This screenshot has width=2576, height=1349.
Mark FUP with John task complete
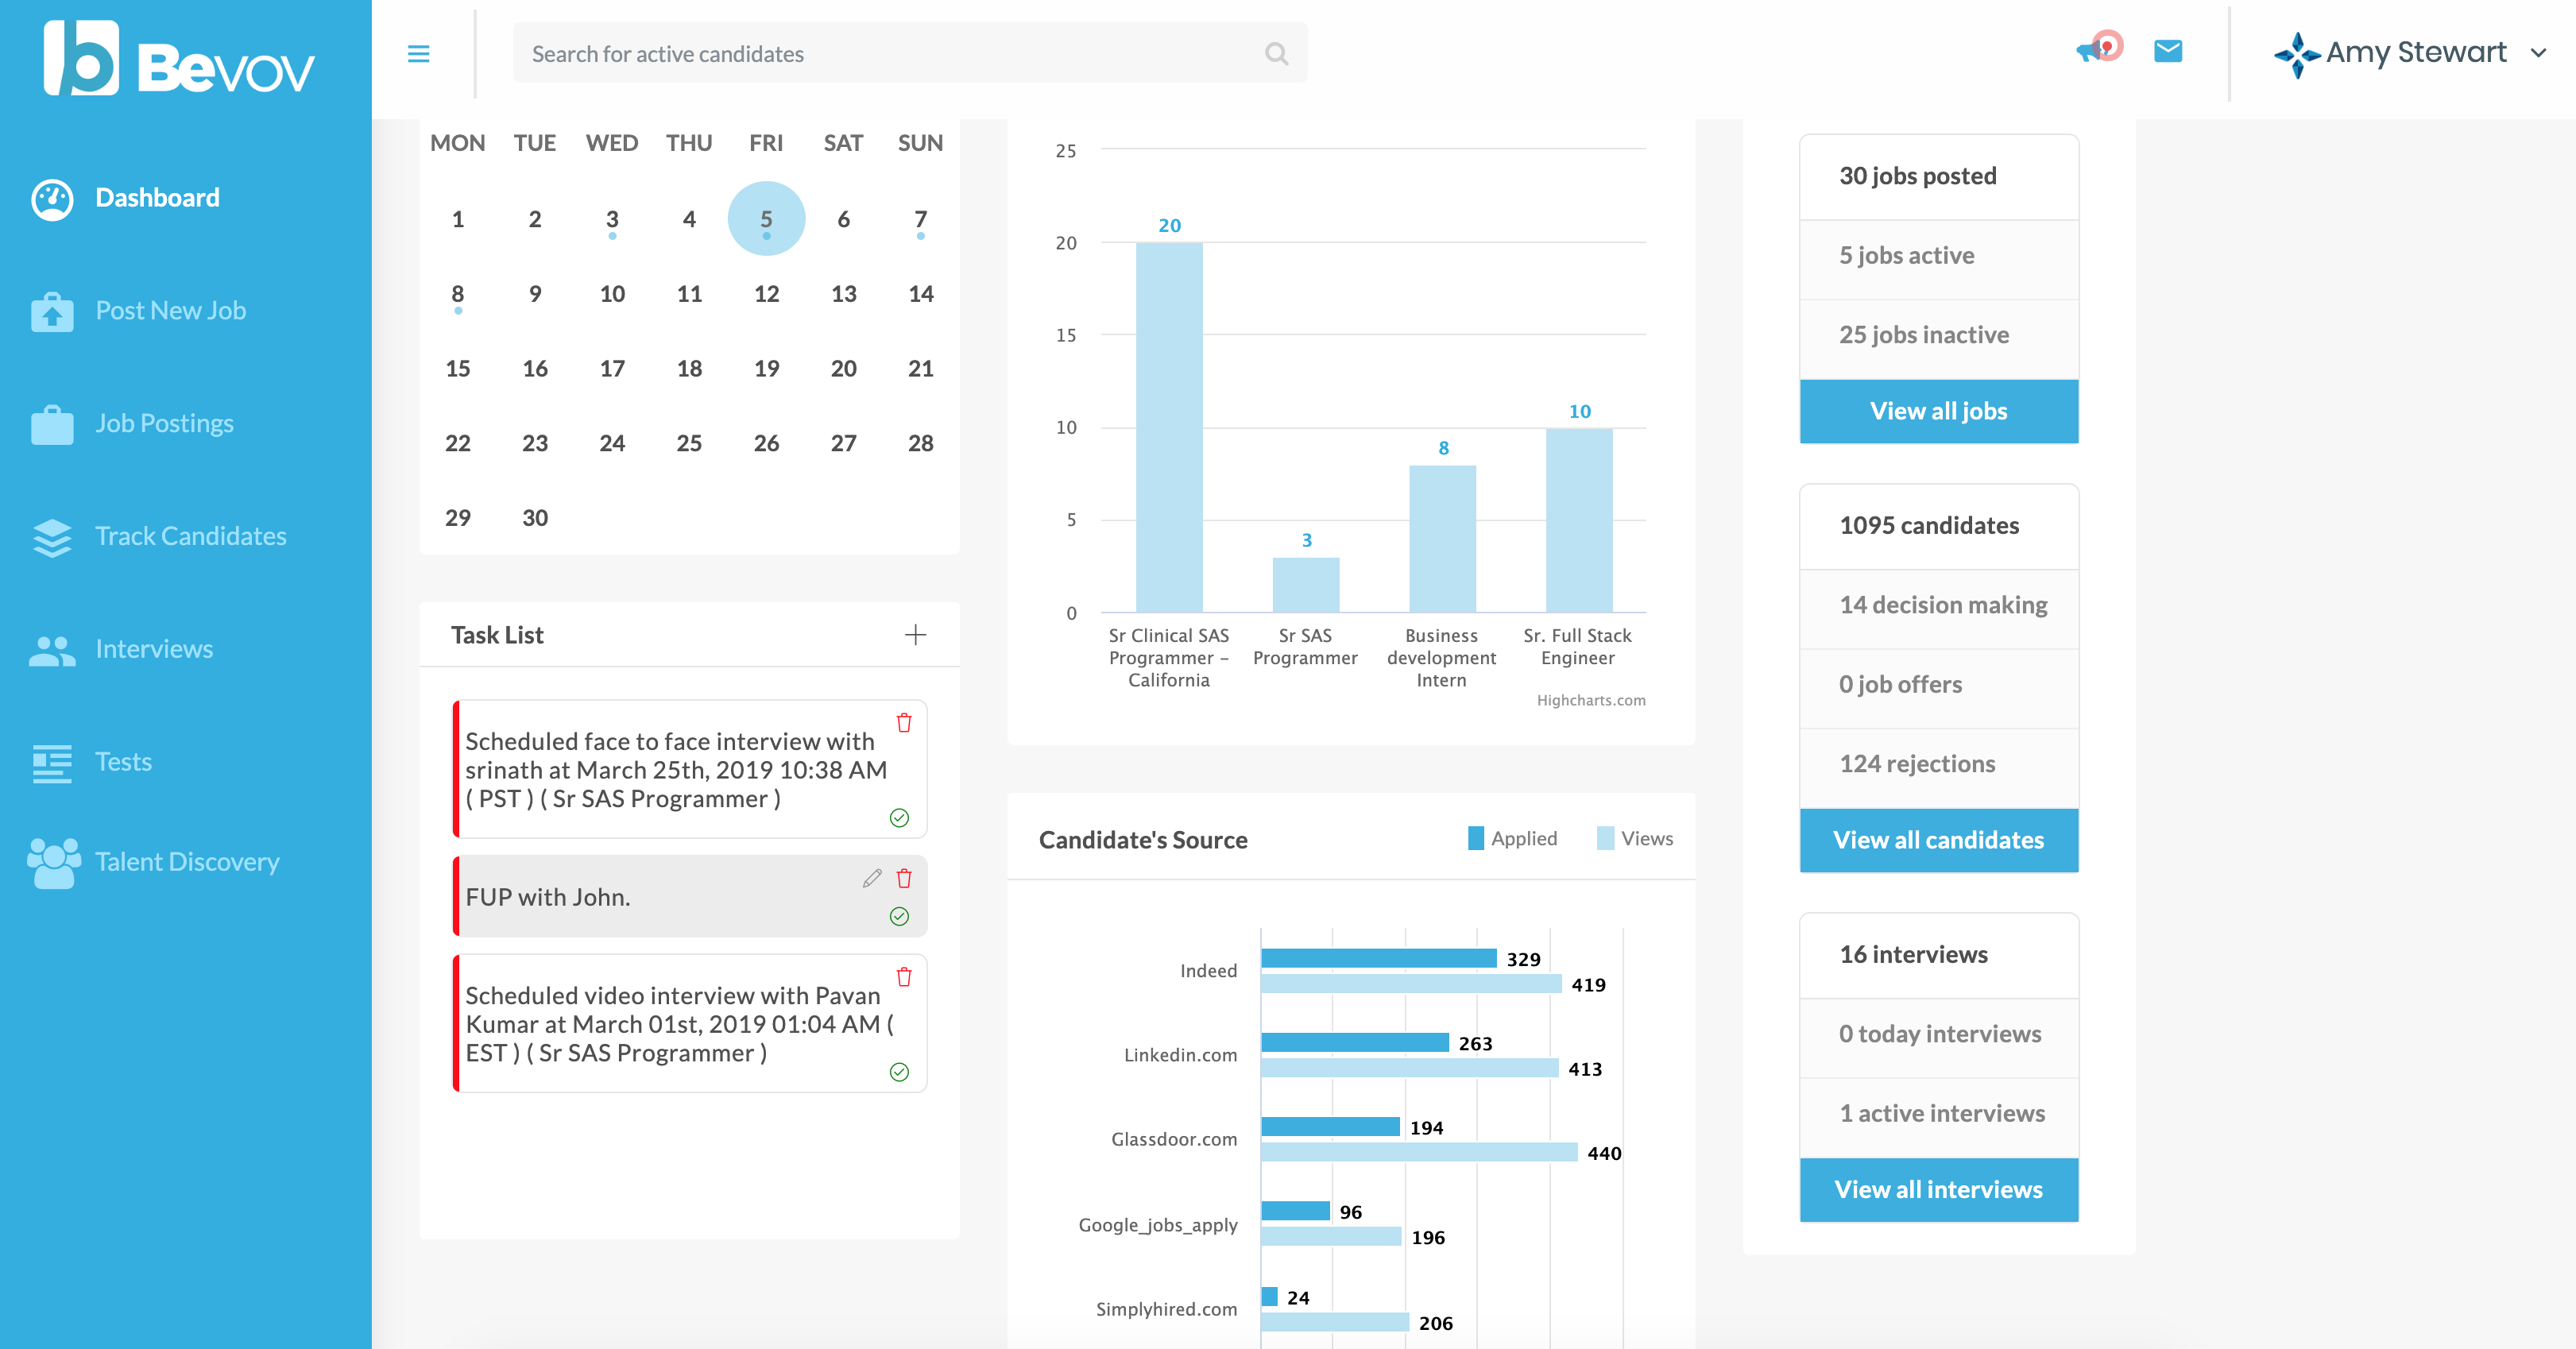(x=899, y=916)
